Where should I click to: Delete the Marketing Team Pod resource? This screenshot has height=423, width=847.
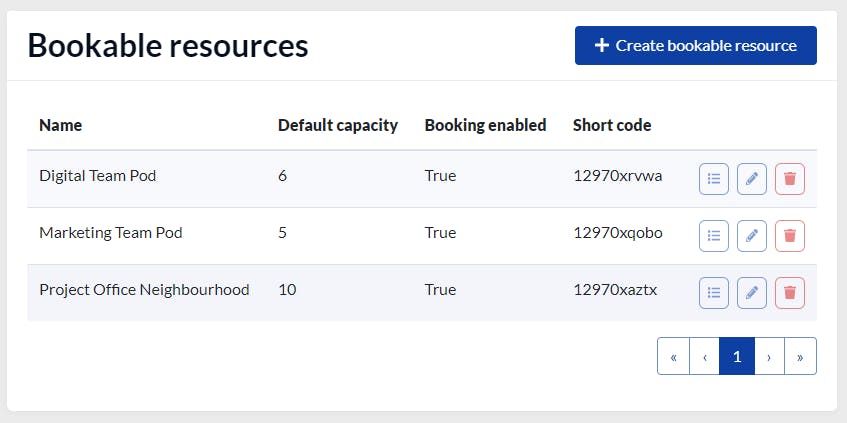pyautogui.click(x=790, y=236)
